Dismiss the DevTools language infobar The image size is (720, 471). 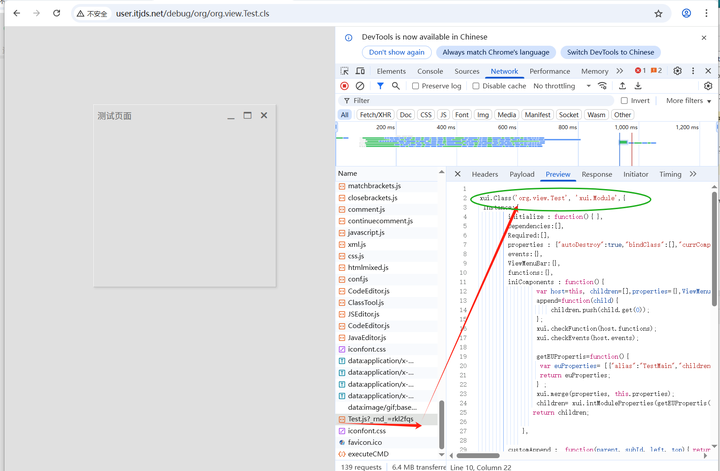point(704,38)
